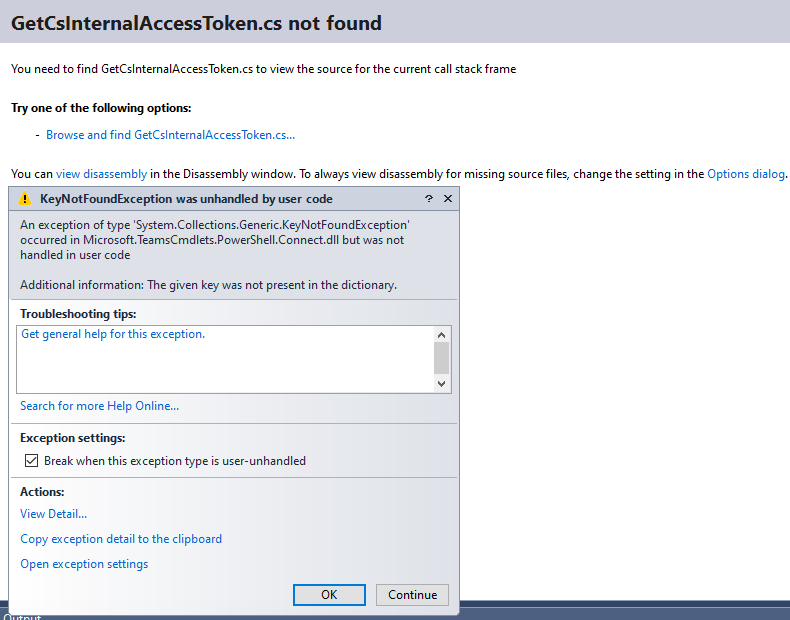Click the Continue button
790x620 pixels.
tap(412, 595)
